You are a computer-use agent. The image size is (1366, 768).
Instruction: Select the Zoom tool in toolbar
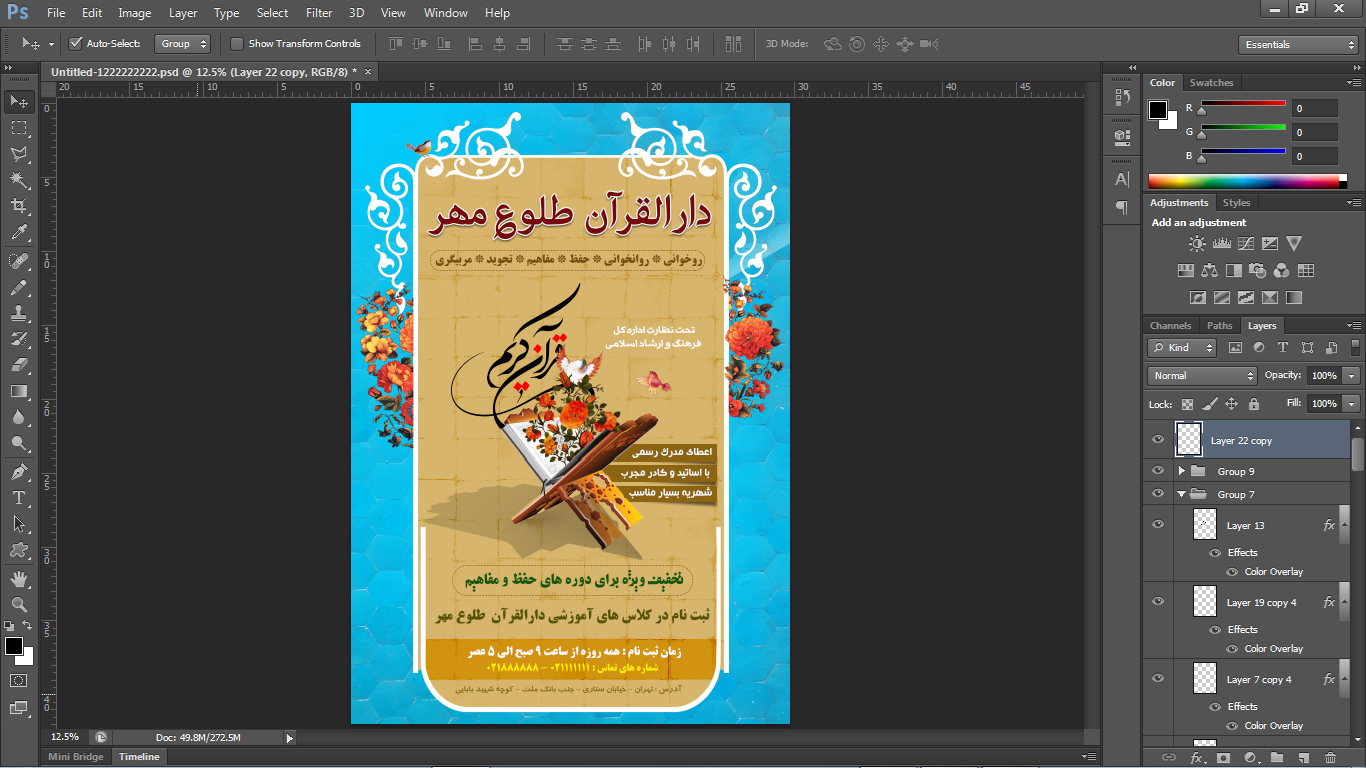point(18,605)
